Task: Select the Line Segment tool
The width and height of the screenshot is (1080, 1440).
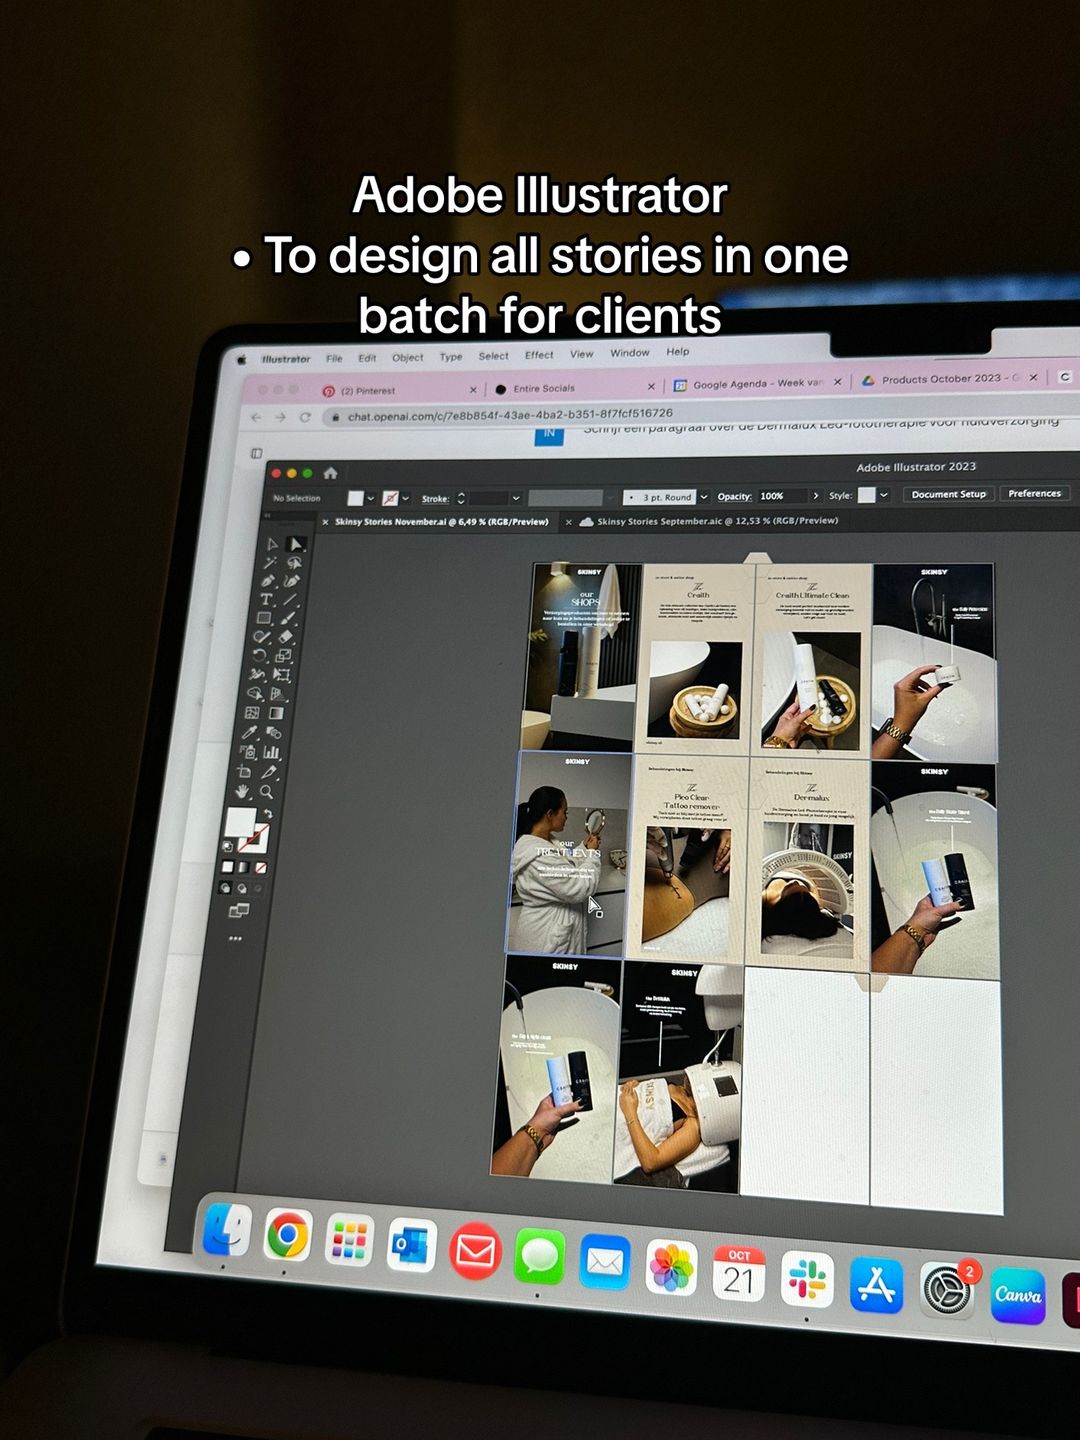Action: pos(290,599)
